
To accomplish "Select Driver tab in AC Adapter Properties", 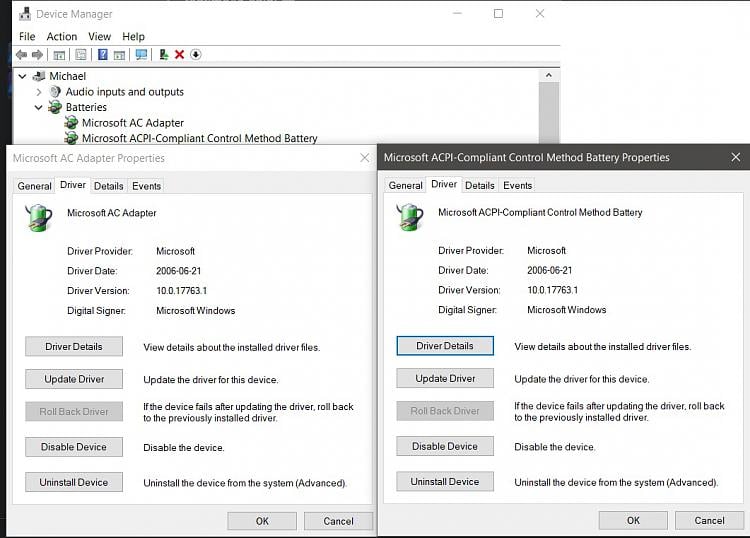I will click(73, 185).
